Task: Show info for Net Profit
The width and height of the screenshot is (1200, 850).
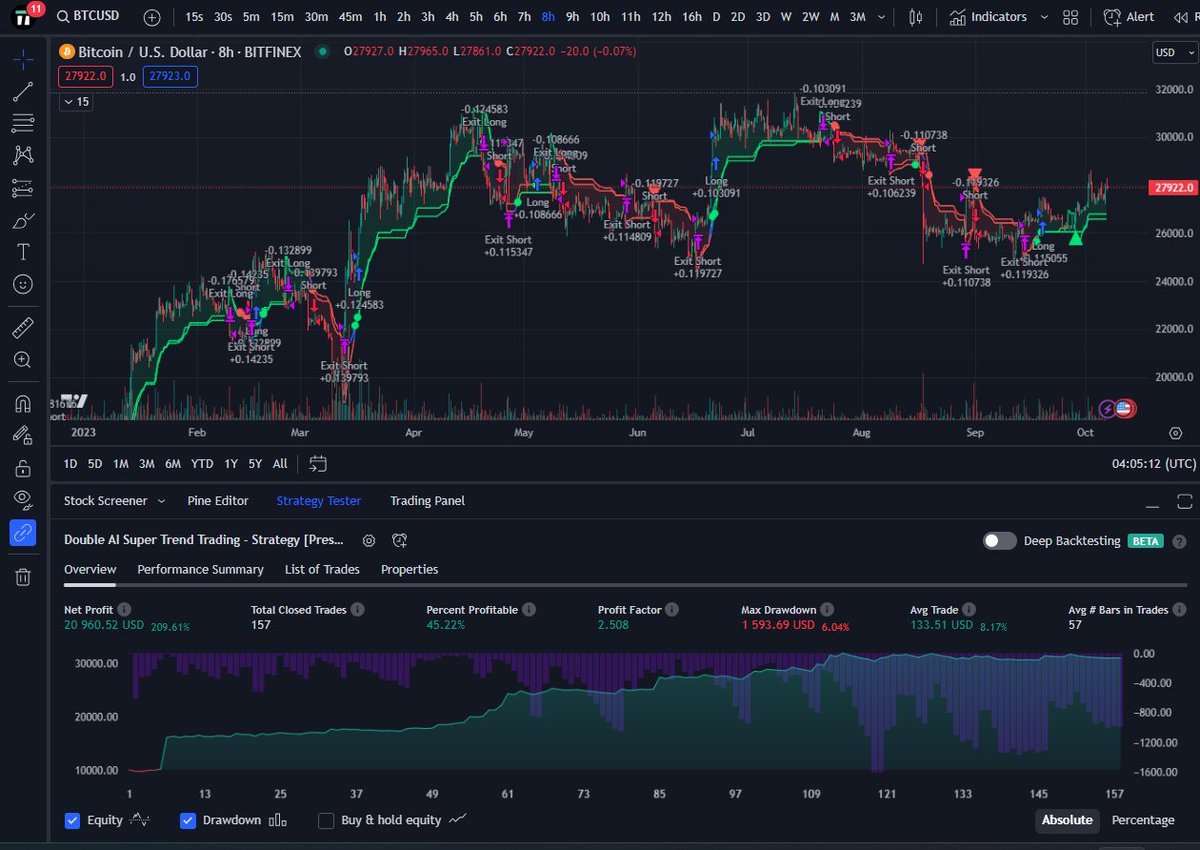Action: (123, 609)
